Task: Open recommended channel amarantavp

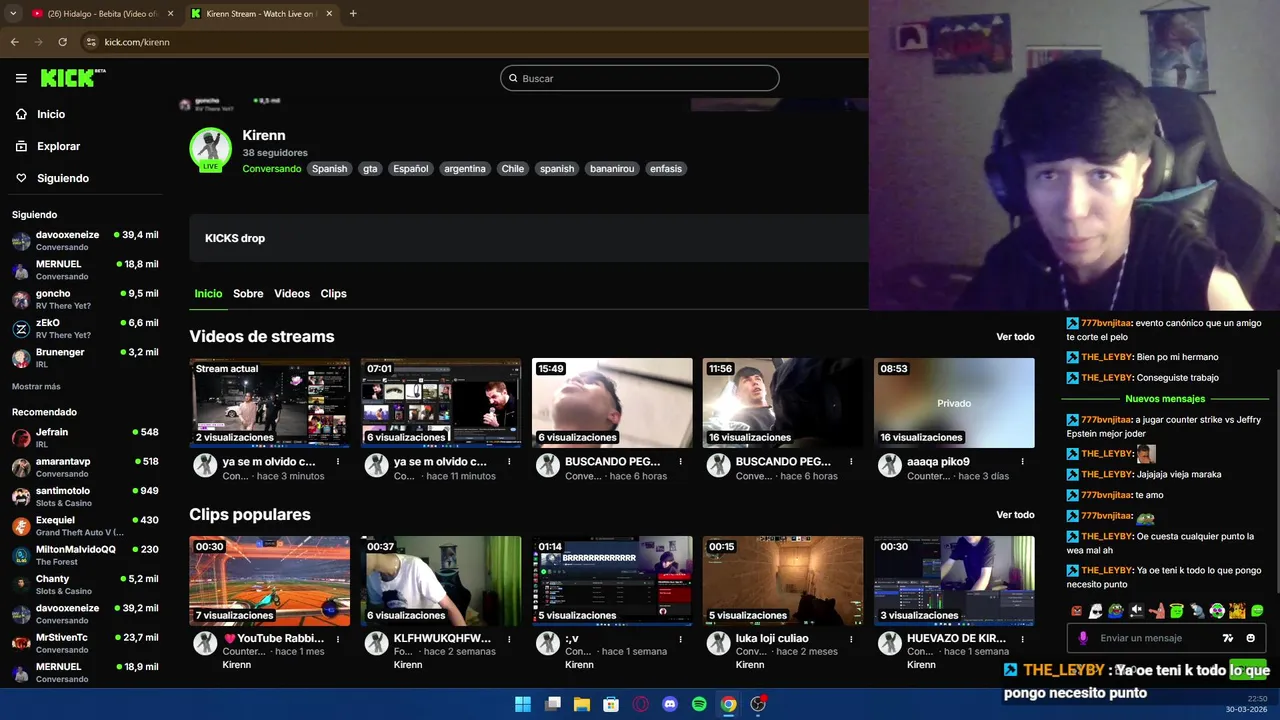Action: coord(85,467)
